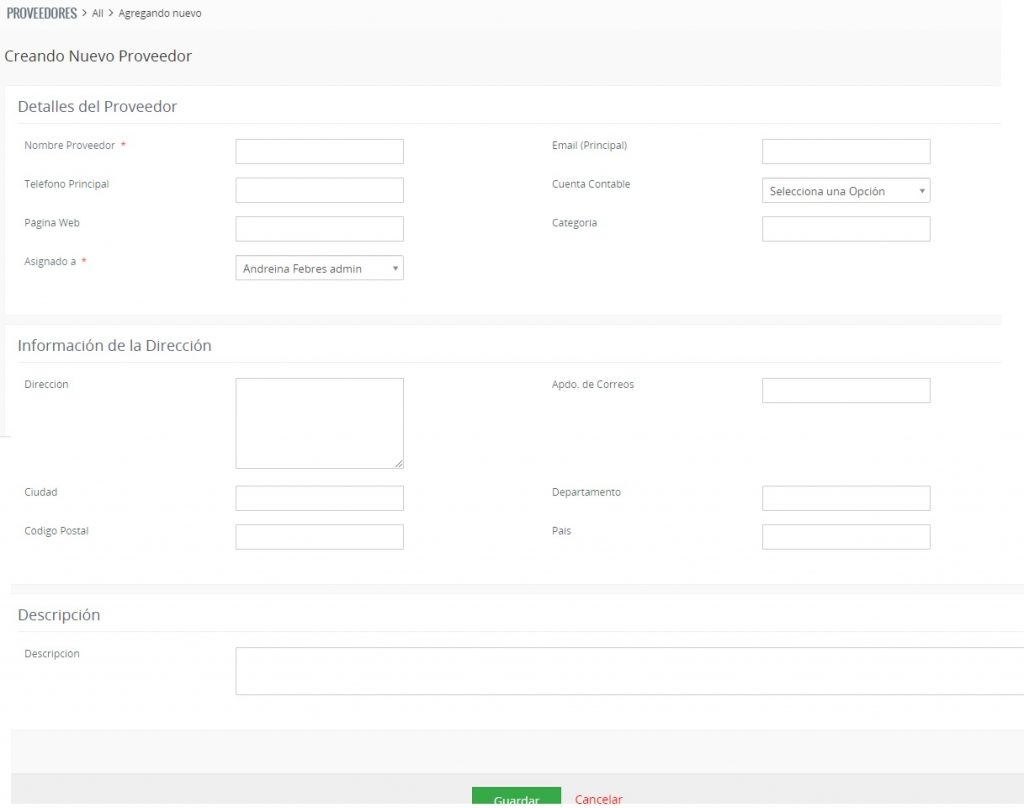The width and height of the screenshot is (1024, 808).
Task: Click the Ciudad input field
Action: click(319, 498)
